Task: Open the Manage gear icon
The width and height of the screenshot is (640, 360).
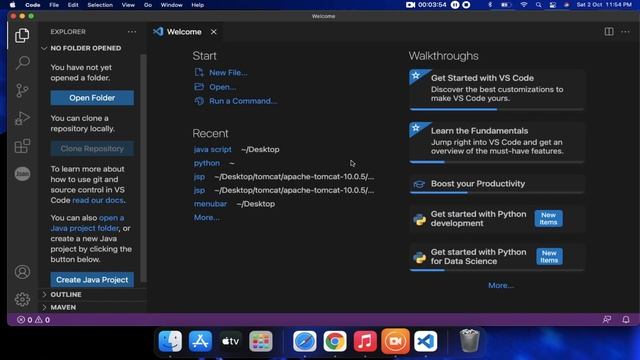Action: 22,300
